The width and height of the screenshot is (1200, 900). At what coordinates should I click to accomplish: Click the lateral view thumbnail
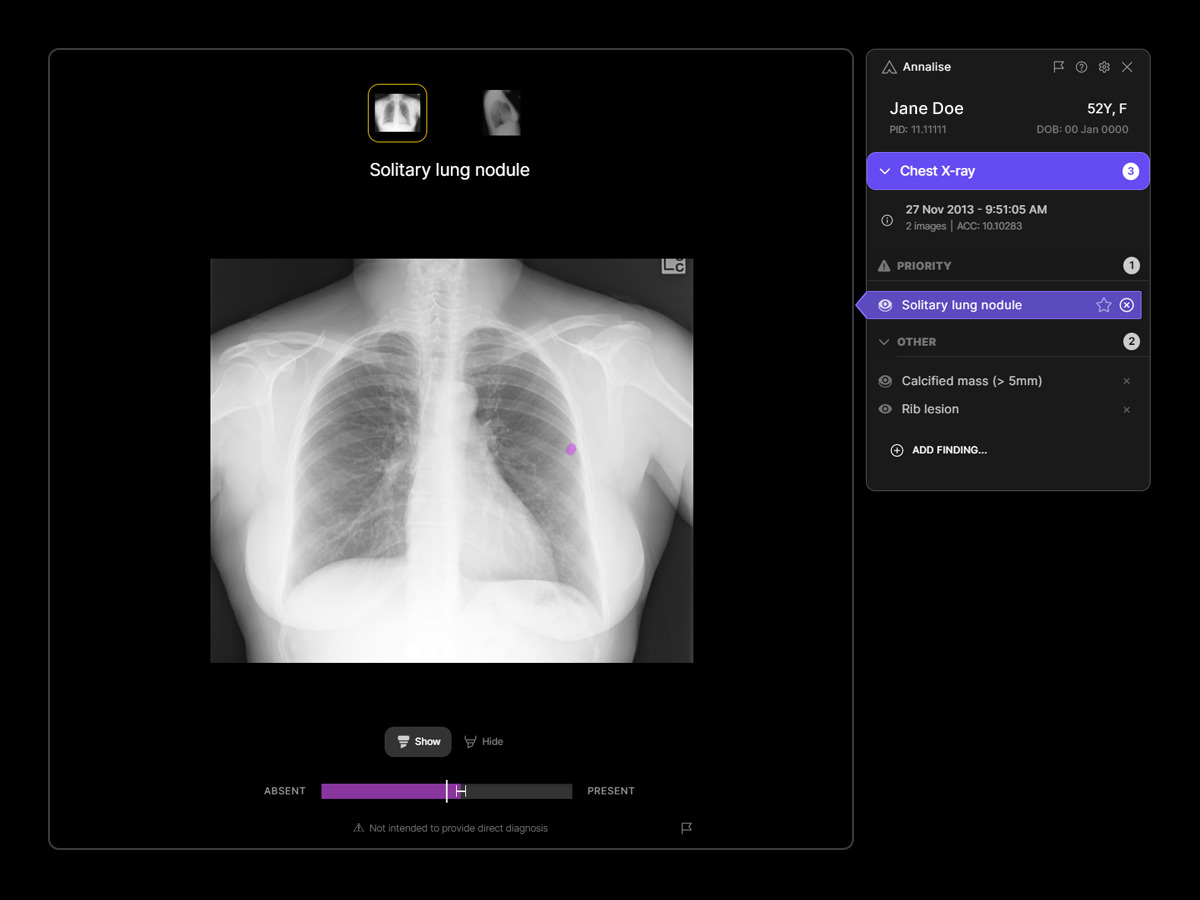tap(501, 112)
